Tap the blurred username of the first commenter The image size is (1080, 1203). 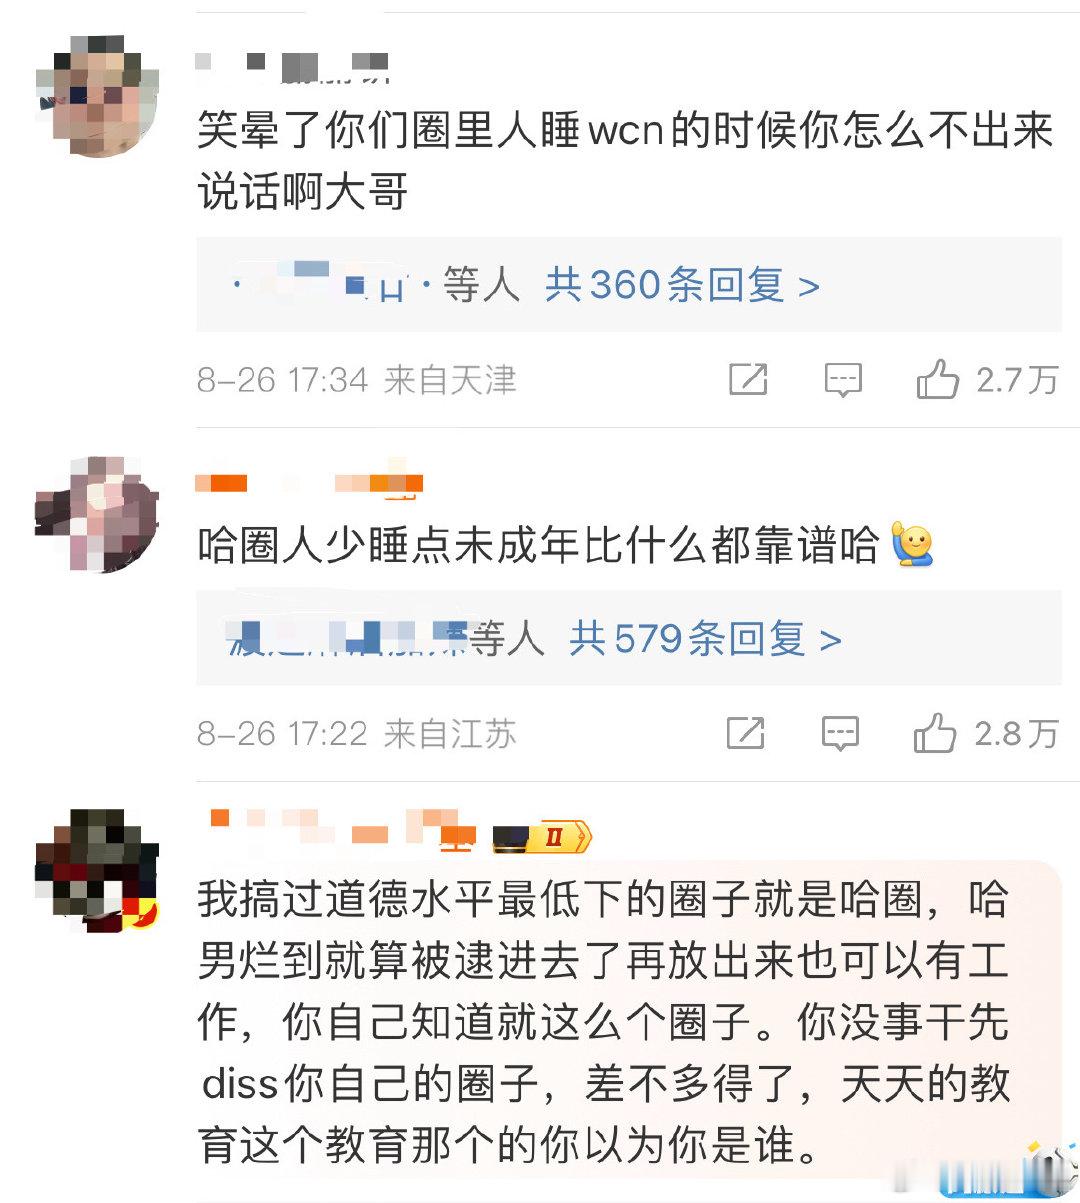tap(292, 65)
